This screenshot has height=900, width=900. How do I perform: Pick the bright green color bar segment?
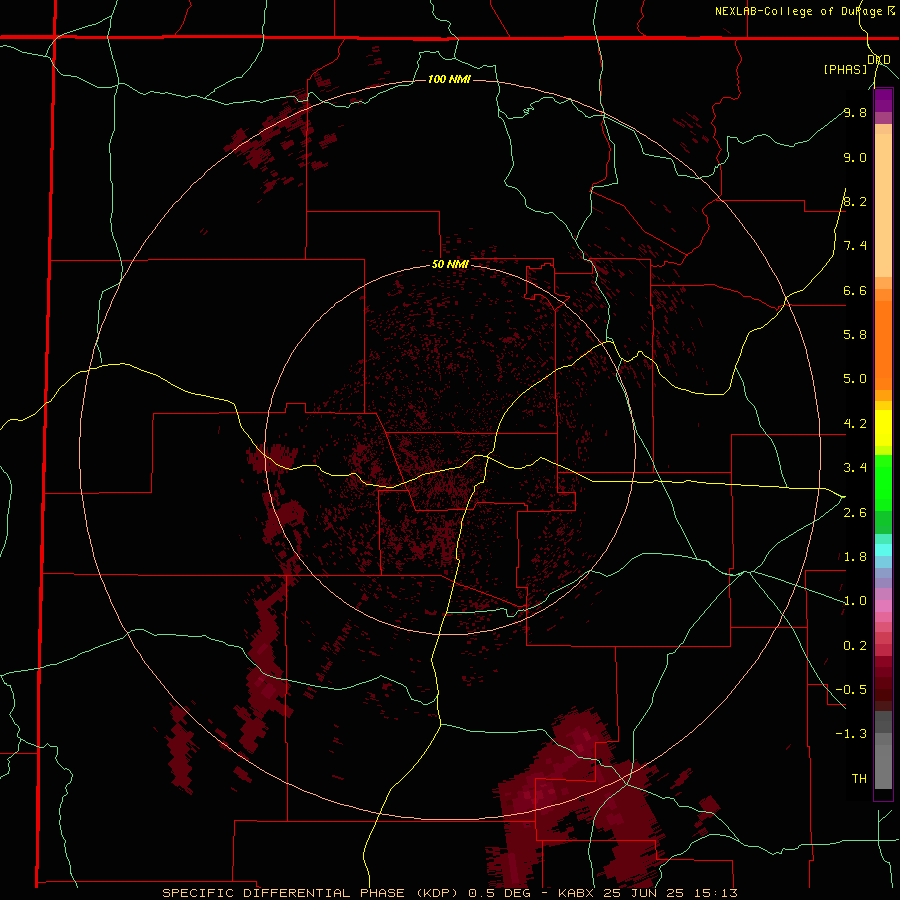(883, 482)
